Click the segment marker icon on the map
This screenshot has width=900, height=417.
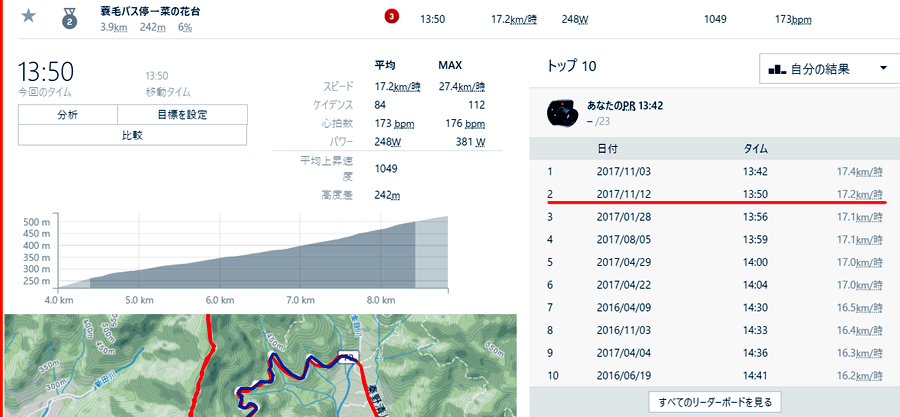click(x=349, y=357)
